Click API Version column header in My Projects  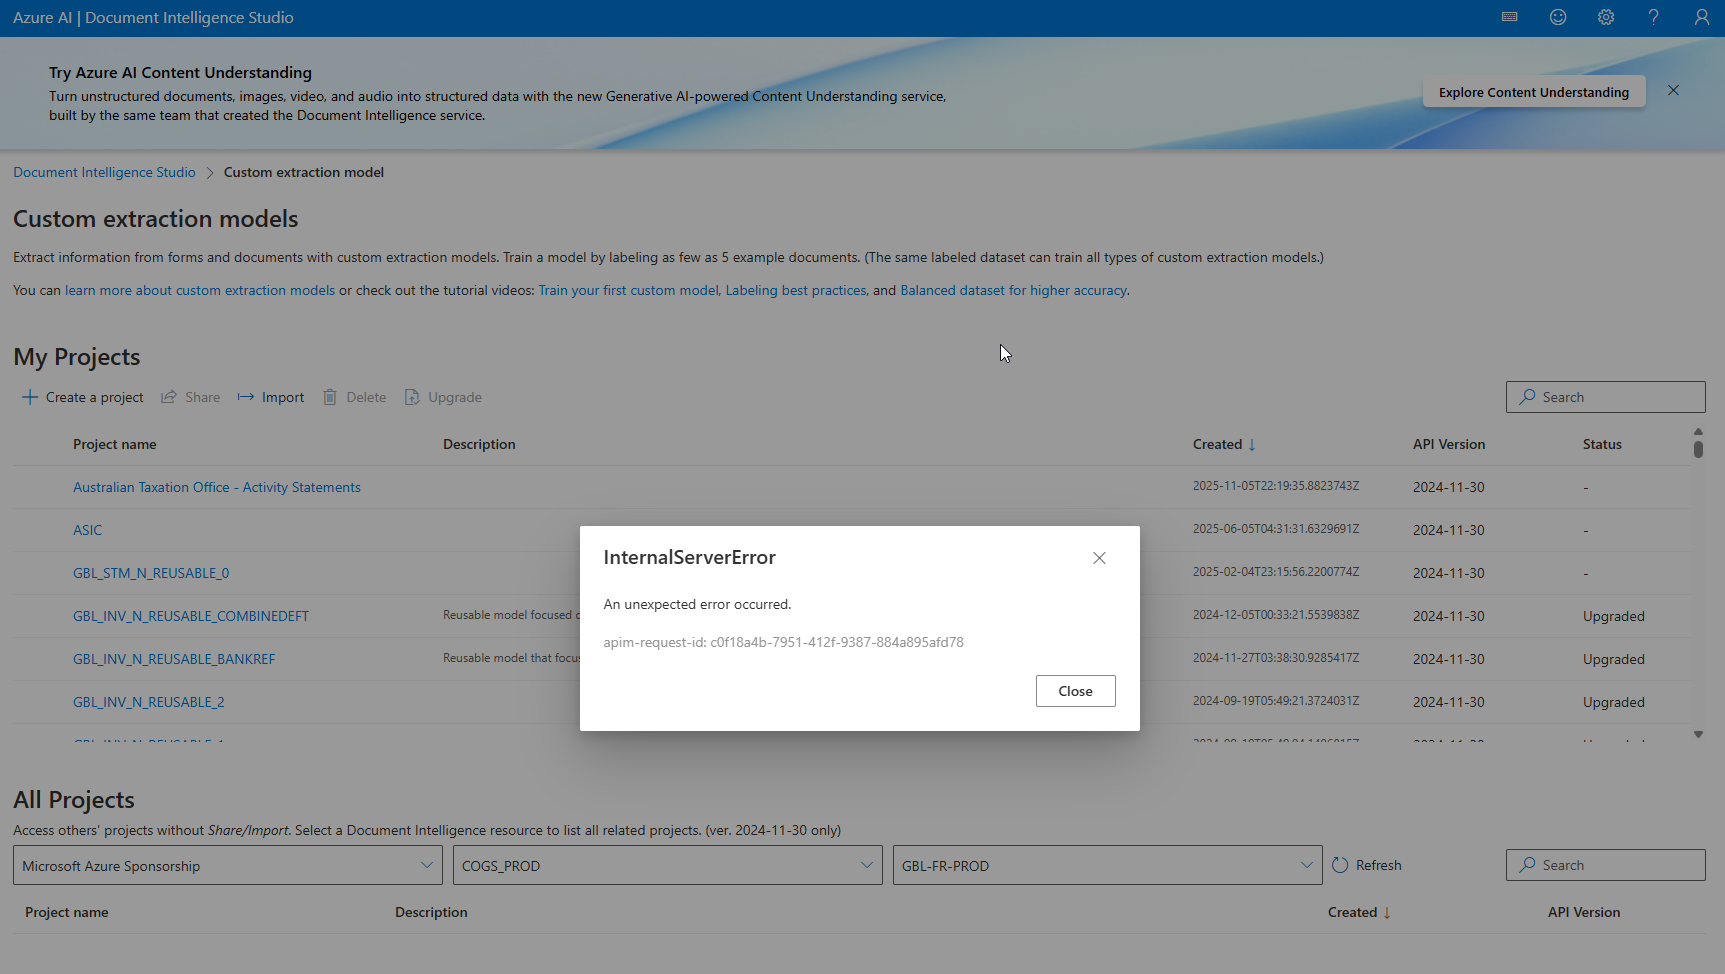point(1448,444)
